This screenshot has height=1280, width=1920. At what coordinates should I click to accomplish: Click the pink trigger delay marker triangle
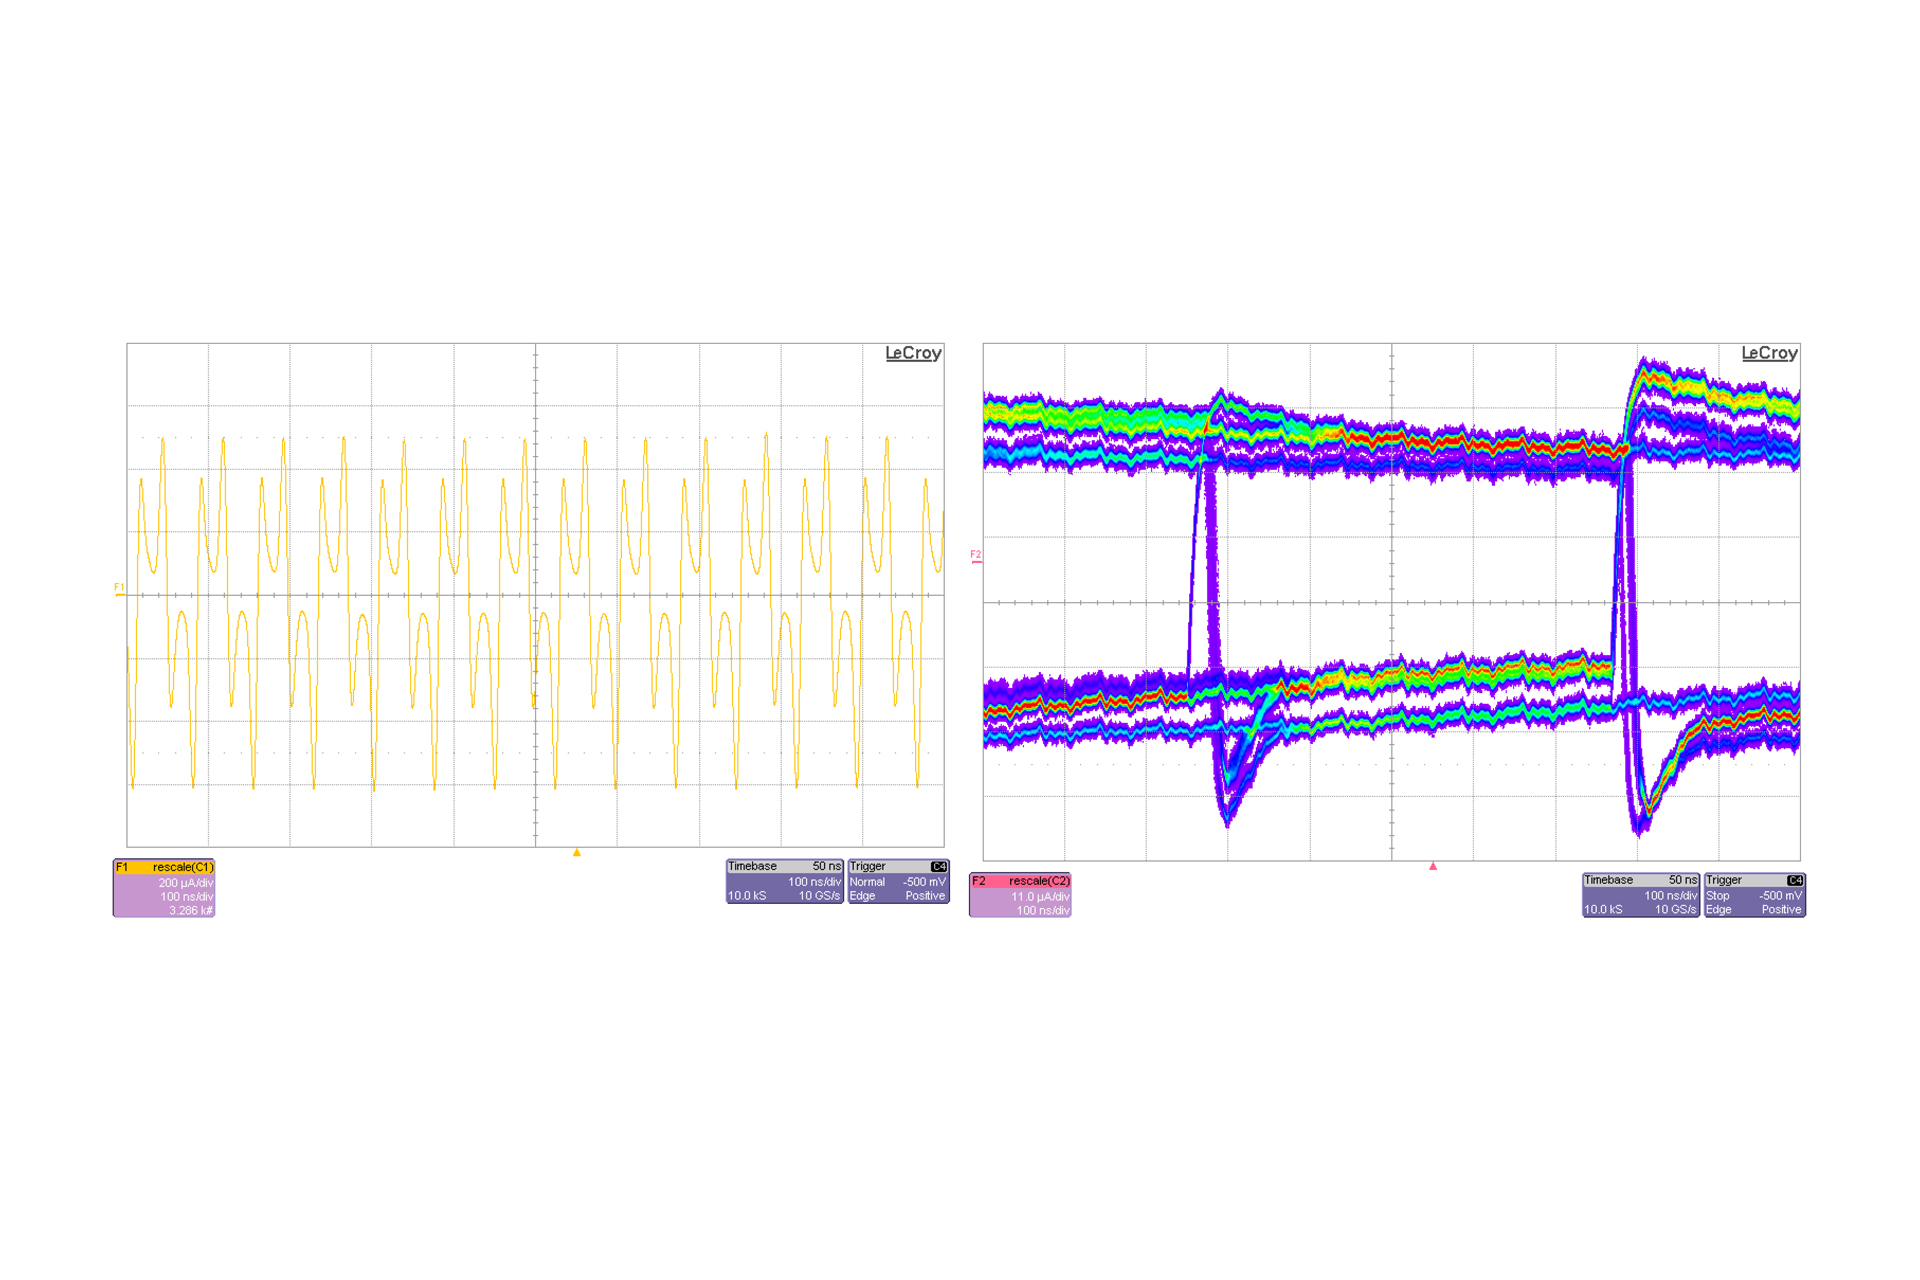tap(1433, 866)
